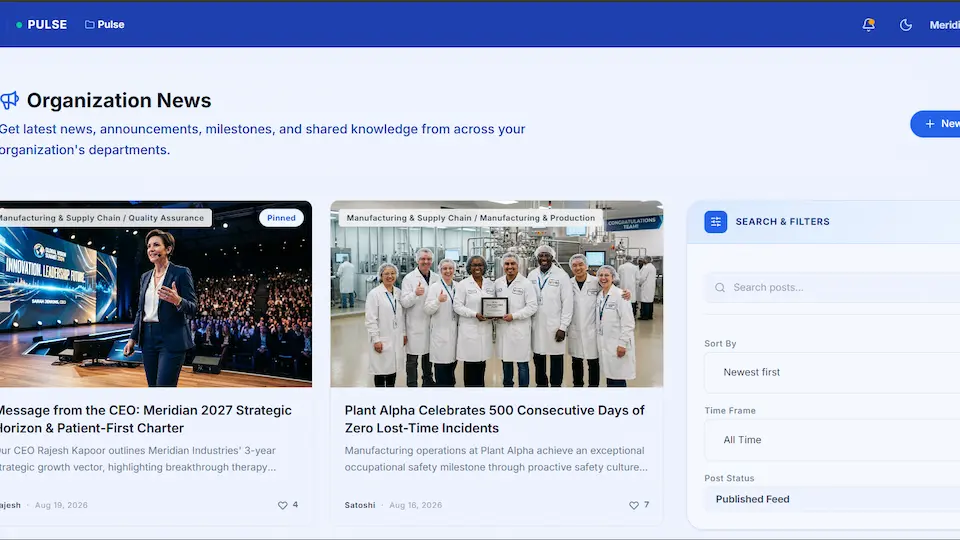
Task: Click the New post button
Action: (x=936, y=124)
